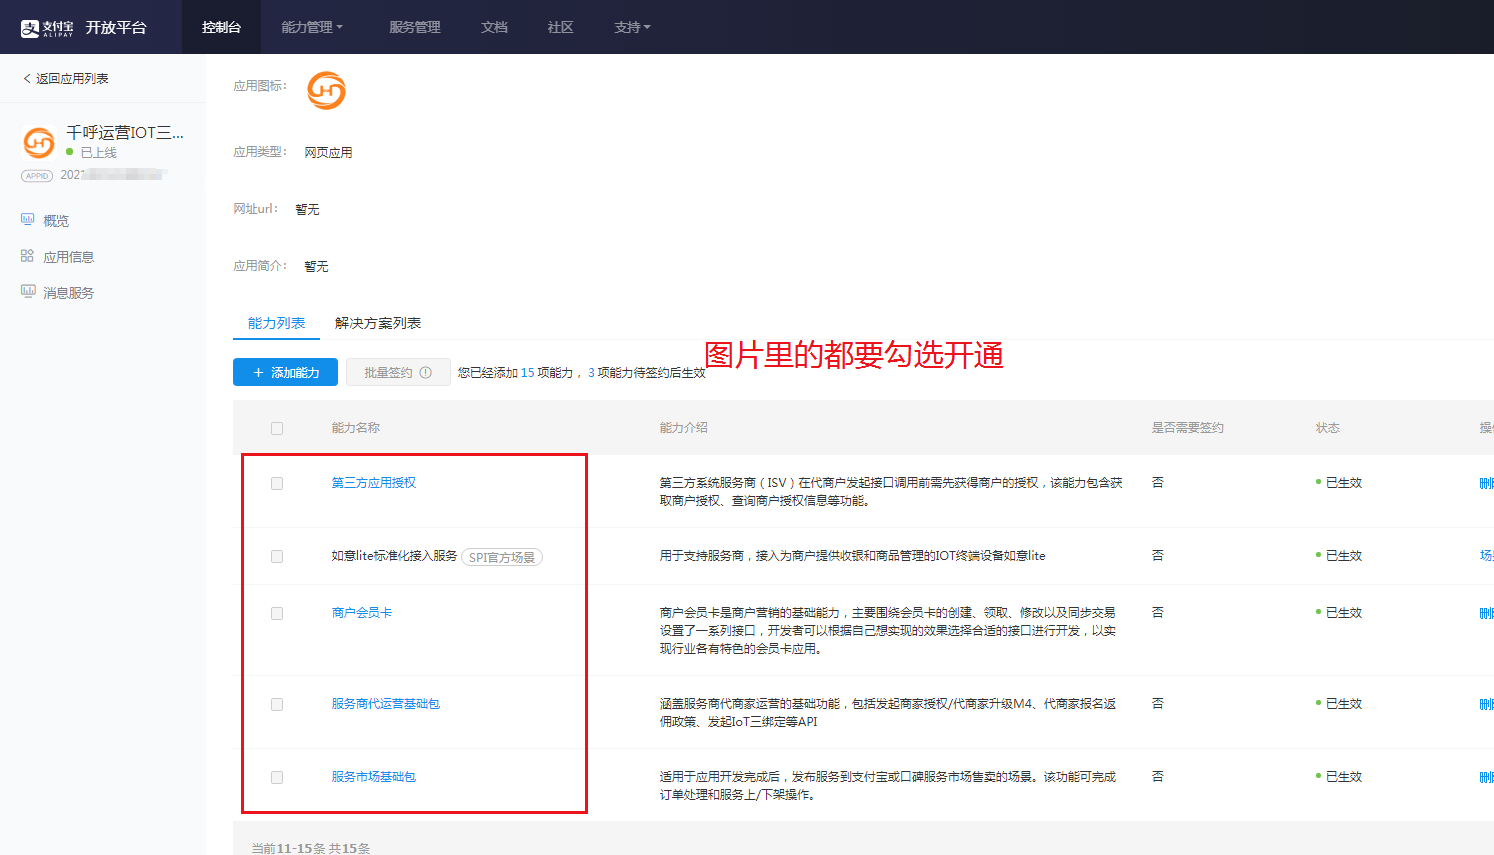Click the 已上线 status label
Viewport: 1494px width, 855px height.
98,153
